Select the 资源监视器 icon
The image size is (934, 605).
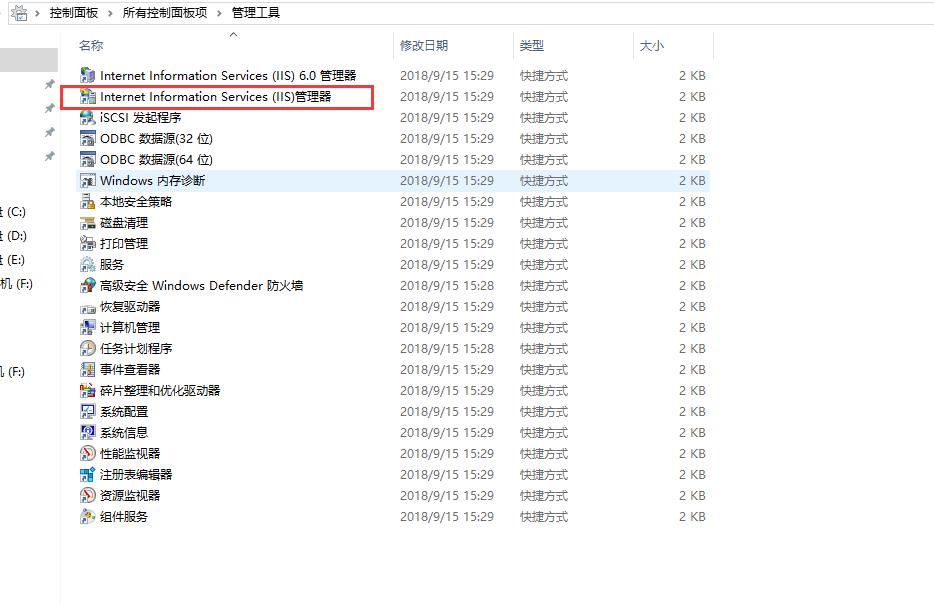(x=88, y=495)
